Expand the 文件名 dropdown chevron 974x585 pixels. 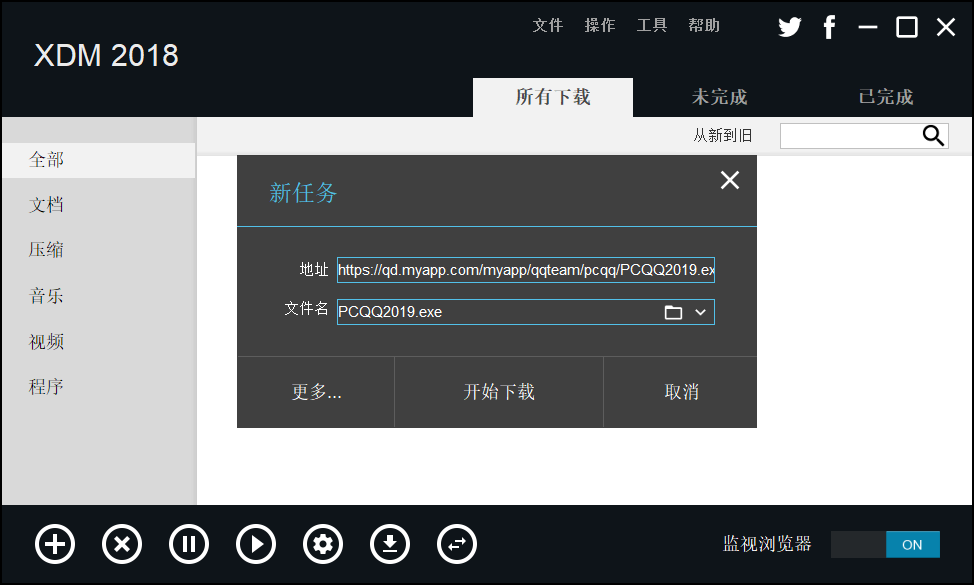pyautogui.click(x=701, y=312)
